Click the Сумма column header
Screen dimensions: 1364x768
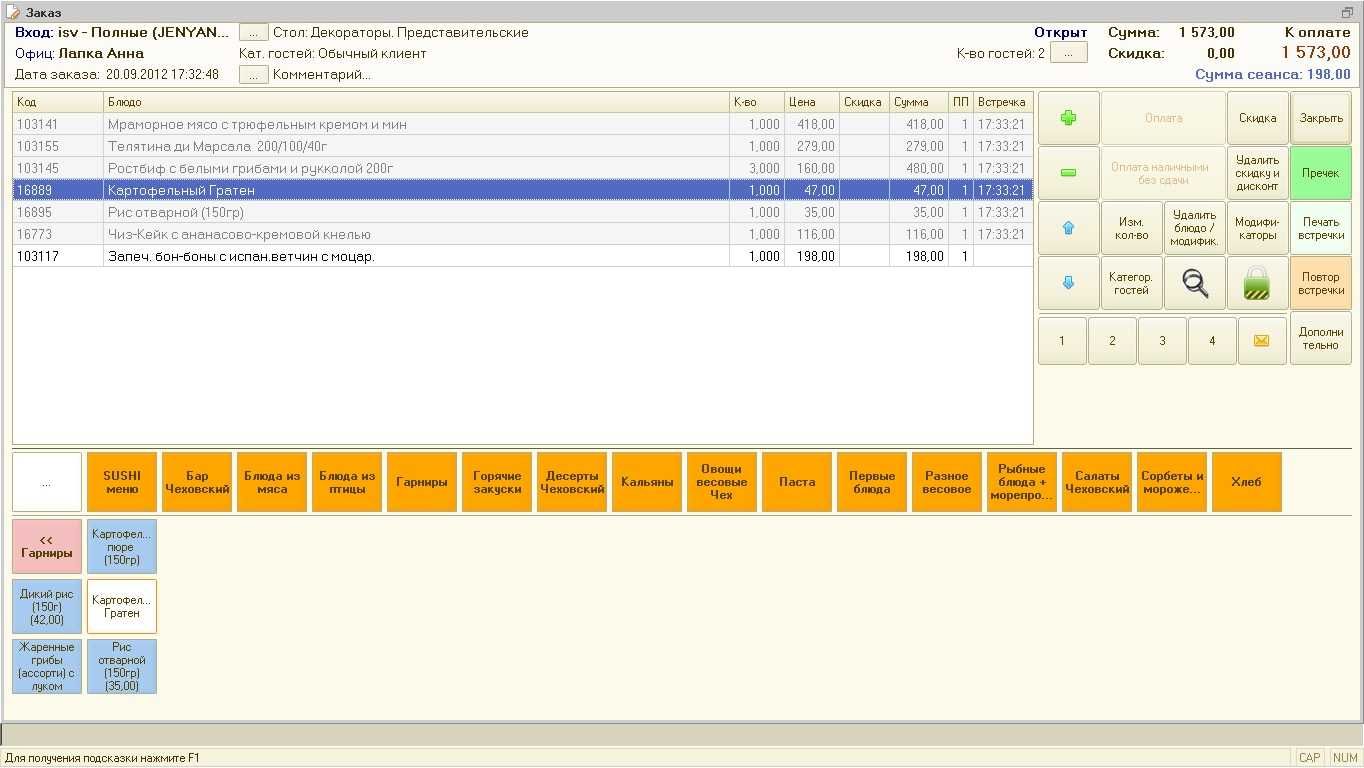[918, 102]
